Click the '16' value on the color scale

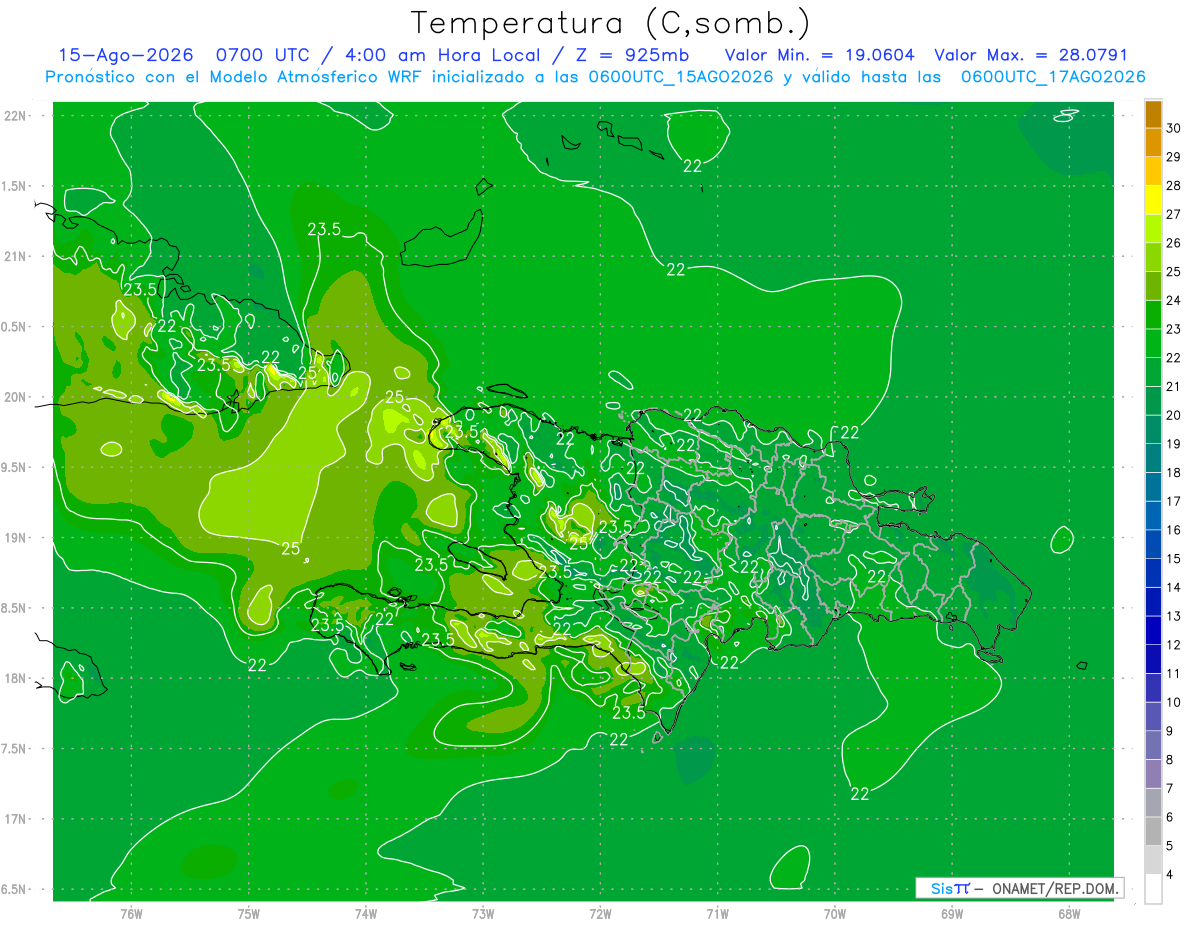[x=1174, y=530]
